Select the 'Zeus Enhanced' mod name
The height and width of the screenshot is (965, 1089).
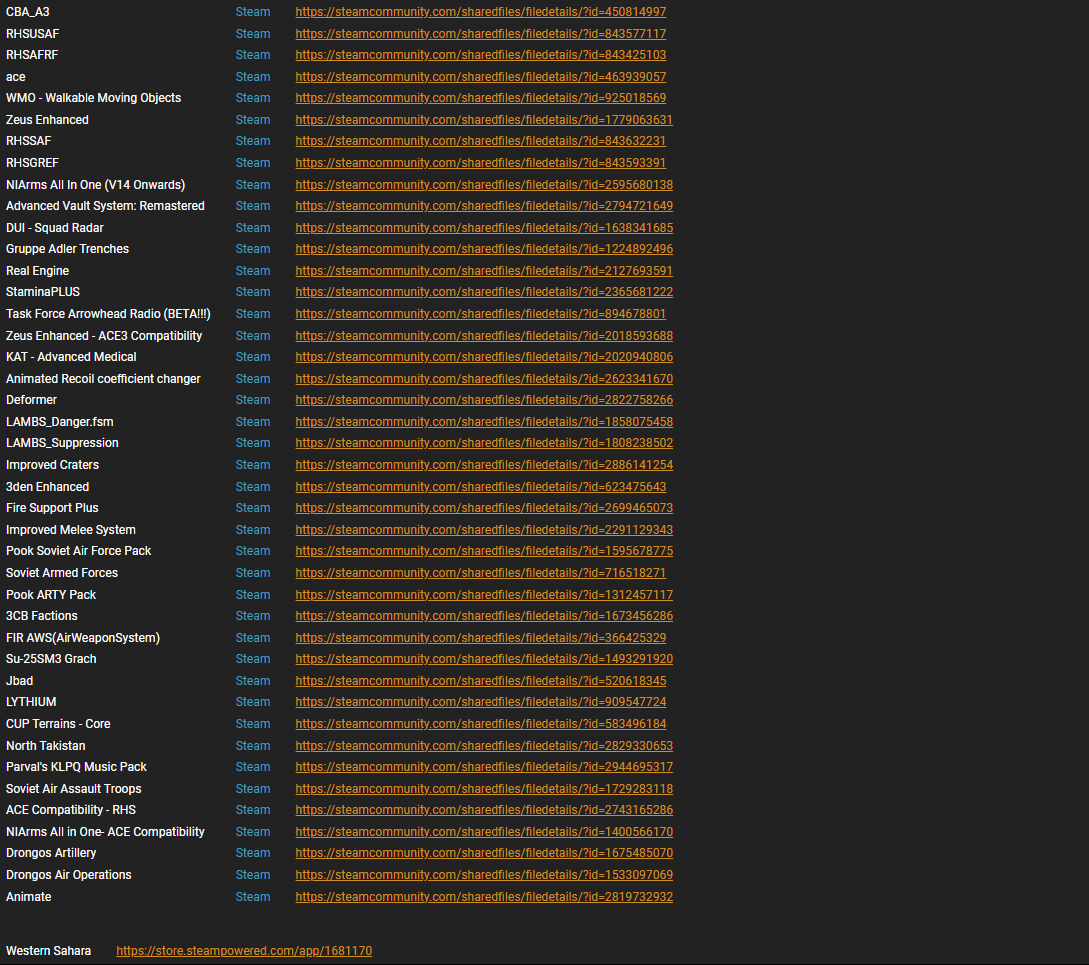pyautogui.click(x=47, y=119)
